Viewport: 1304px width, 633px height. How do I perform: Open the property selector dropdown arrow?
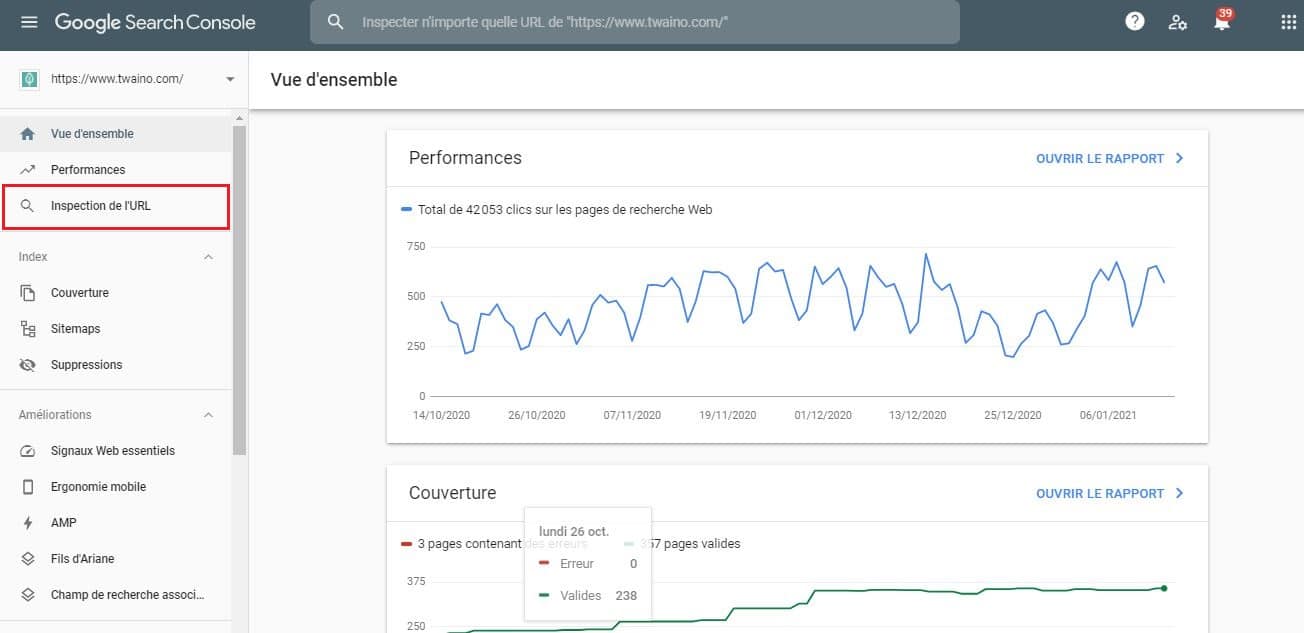coord(230,79)
